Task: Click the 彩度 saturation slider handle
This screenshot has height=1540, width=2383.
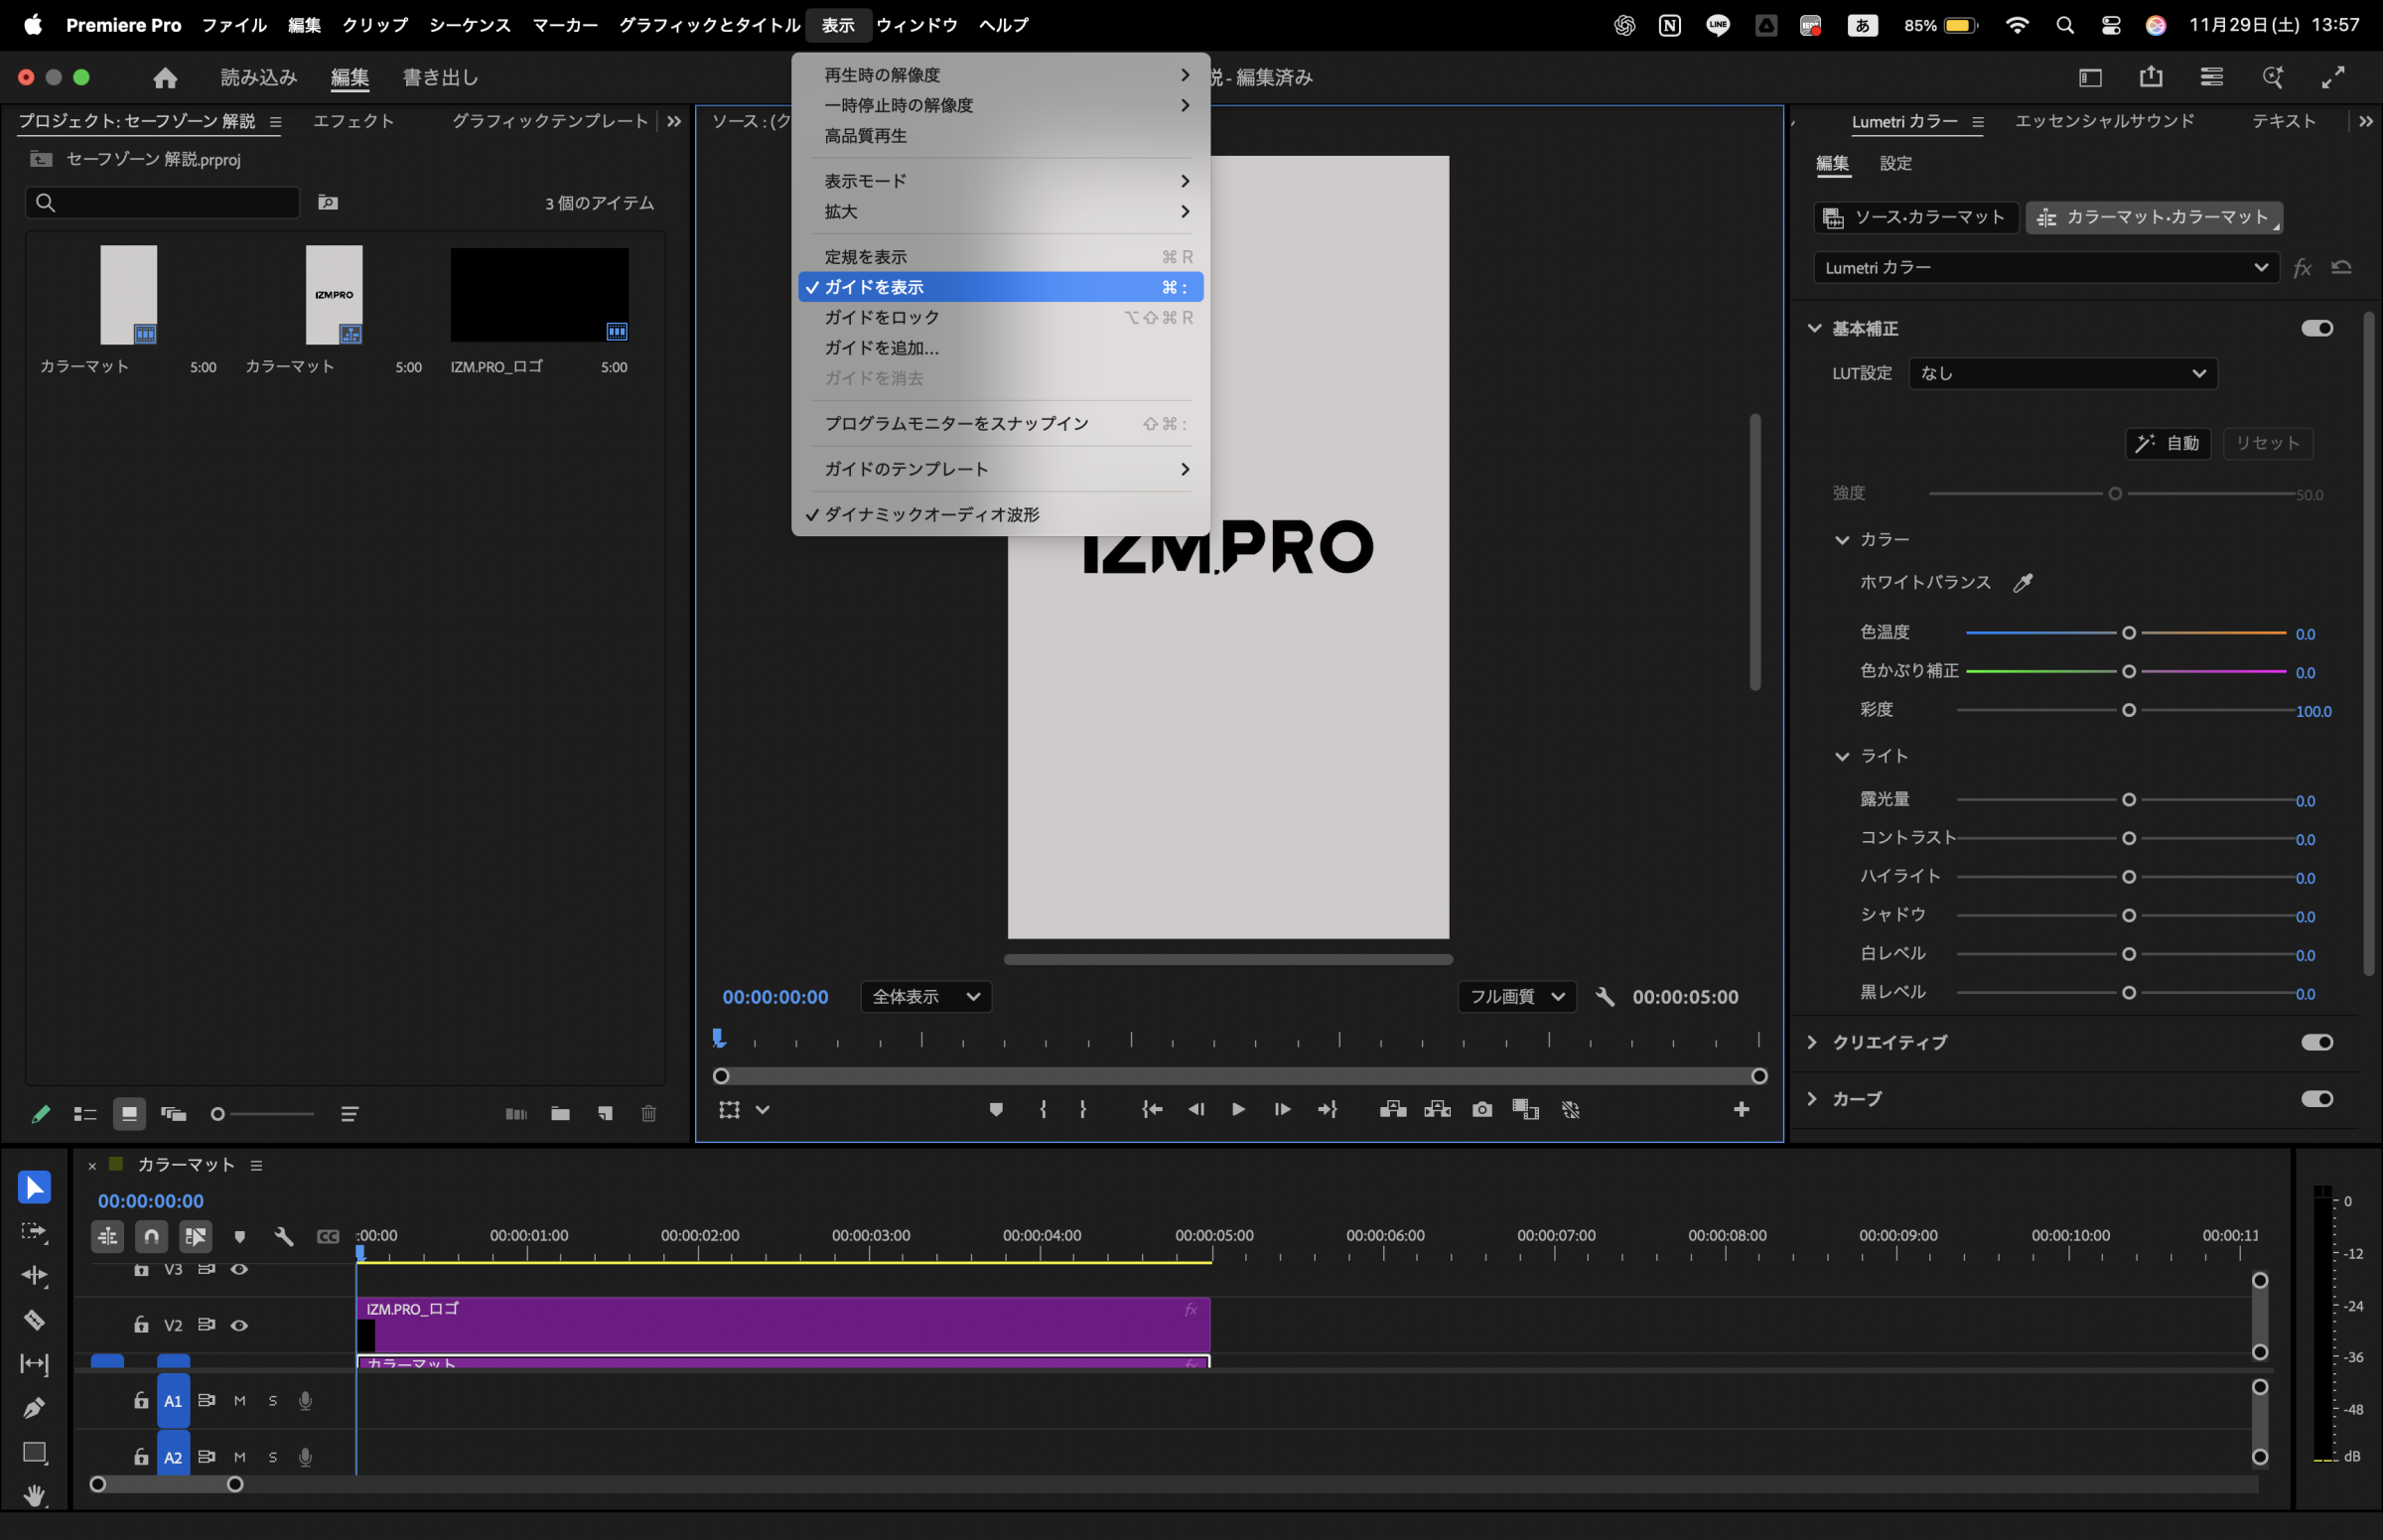Action: (x=2128, y=710)
